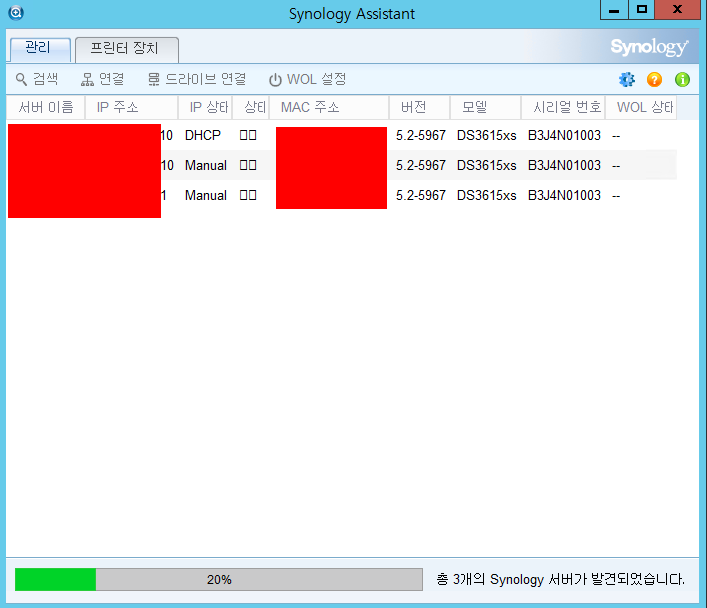
Task: Sort by 시리얼 번호 column header
Action: [563, 107]
